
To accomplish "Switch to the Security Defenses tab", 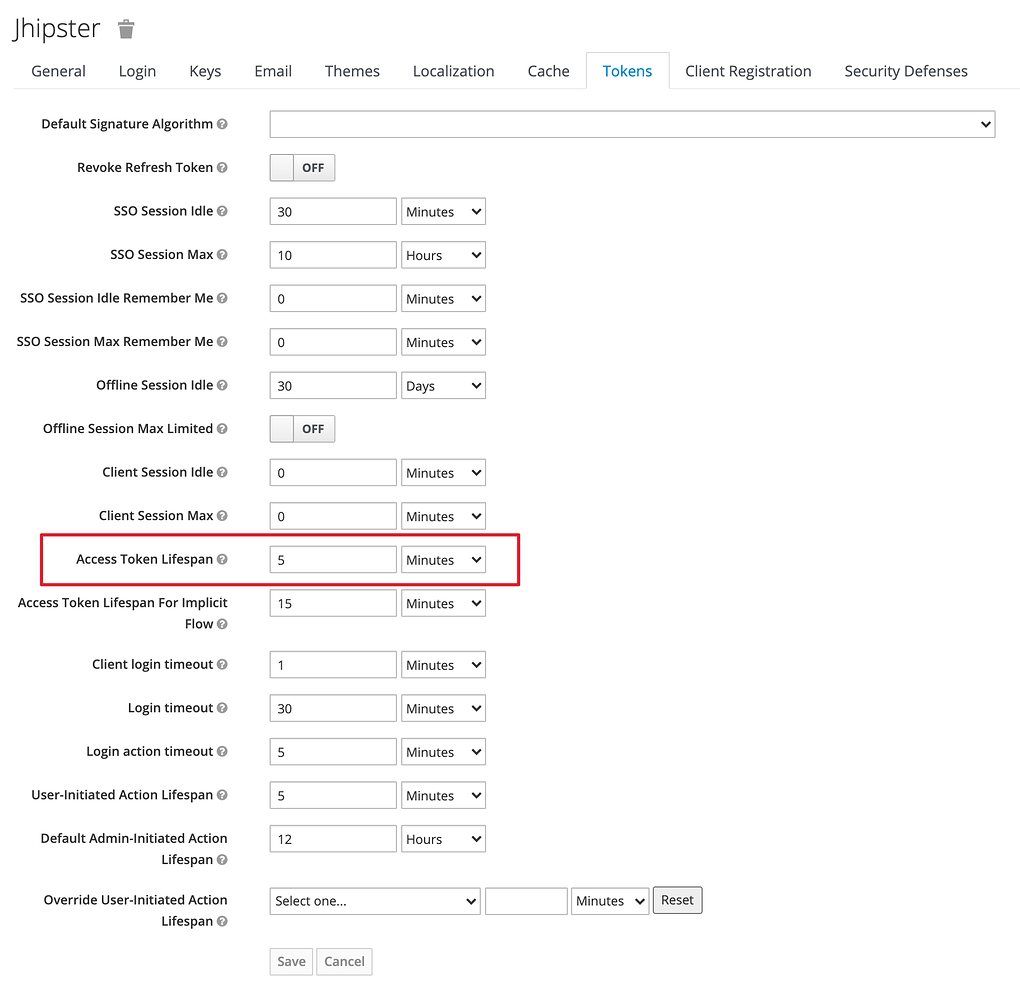I will [906, 71].
